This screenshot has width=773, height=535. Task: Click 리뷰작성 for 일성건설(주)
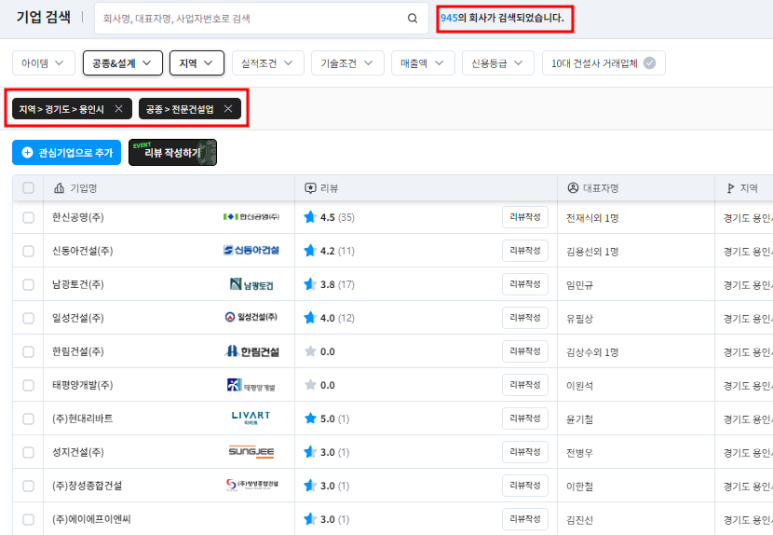point(525,318)
